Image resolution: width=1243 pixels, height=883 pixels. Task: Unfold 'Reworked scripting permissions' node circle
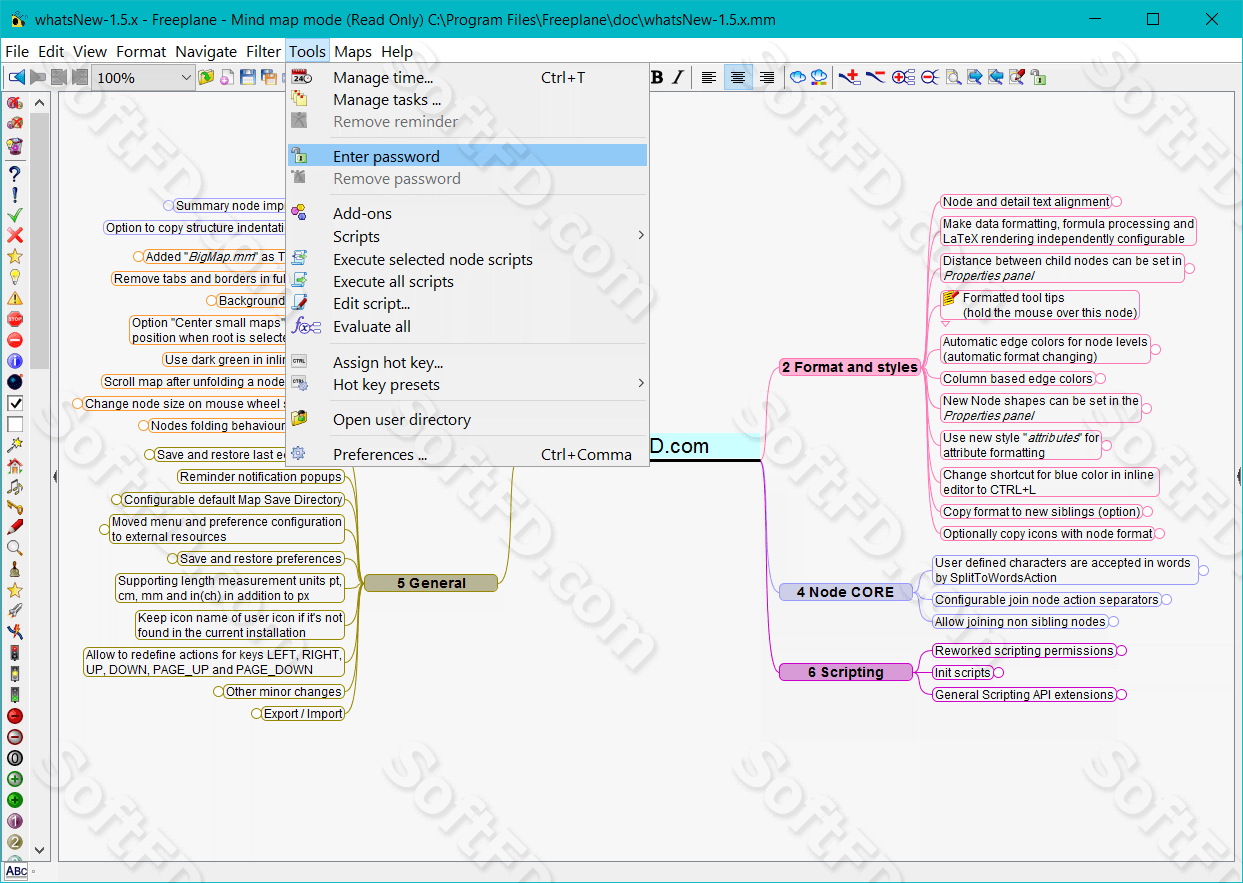tap(1122, 651)
